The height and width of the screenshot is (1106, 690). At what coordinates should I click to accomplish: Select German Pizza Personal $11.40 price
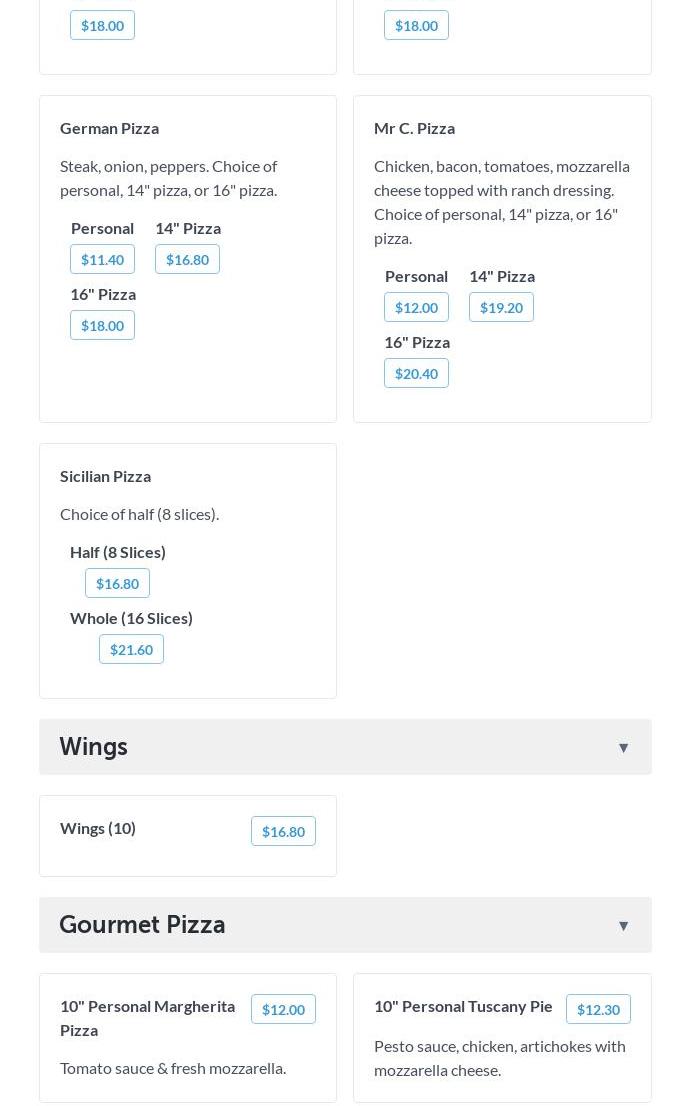tap(102, 260)
